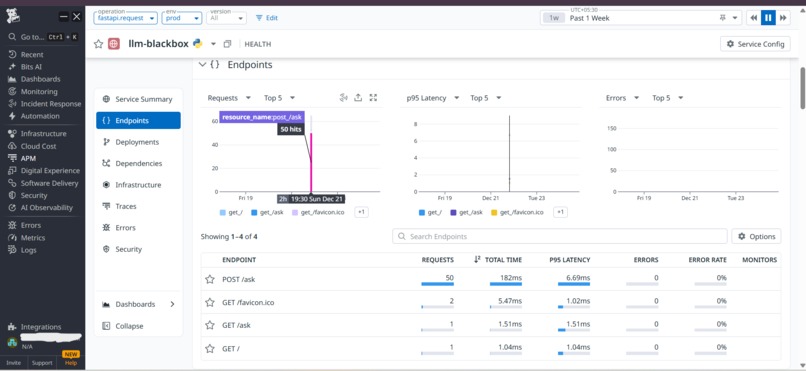Open the env prod dropdown

(x=181, y=17)
